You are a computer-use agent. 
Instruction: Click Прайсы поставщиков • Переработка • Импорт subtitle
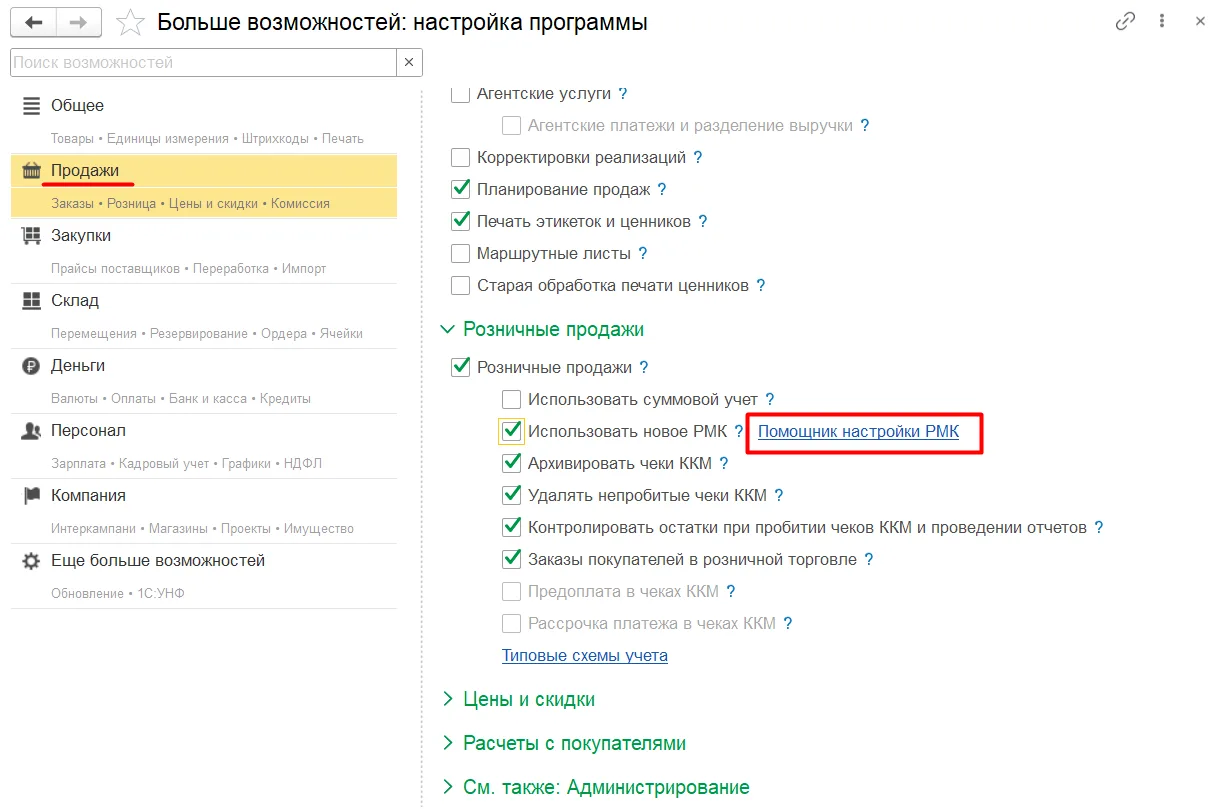(188, 268)
